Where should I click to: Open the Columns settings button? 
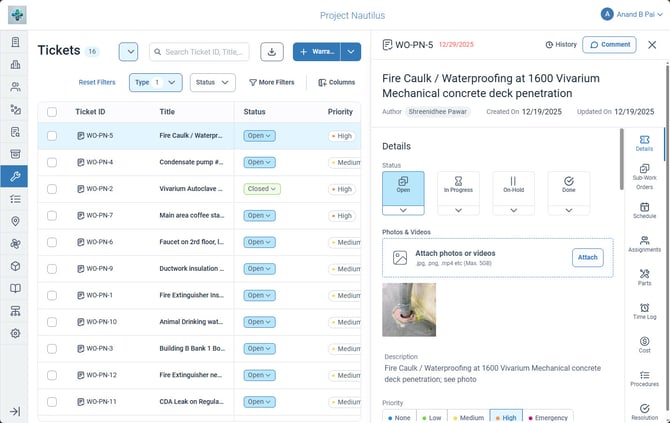pos(336,82)
